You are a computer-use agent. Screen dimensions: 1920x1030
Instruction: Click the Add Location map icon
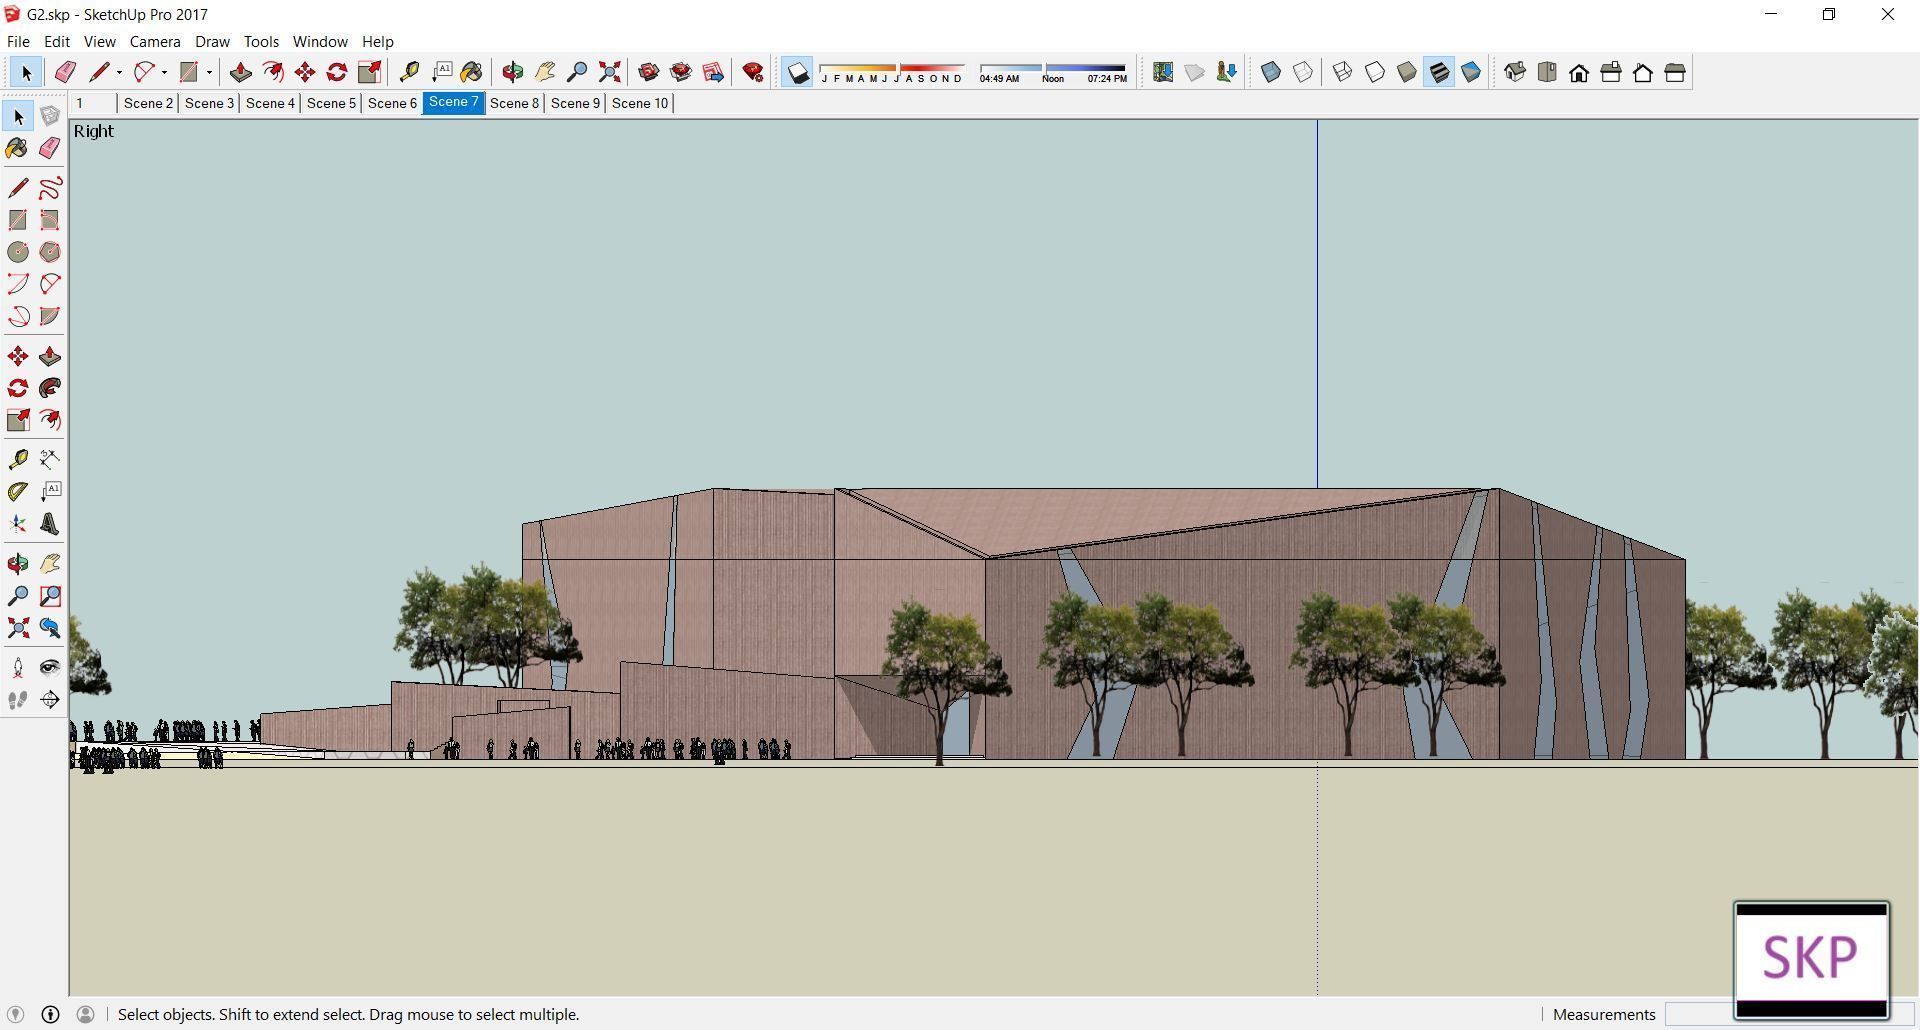point(1162,72)
